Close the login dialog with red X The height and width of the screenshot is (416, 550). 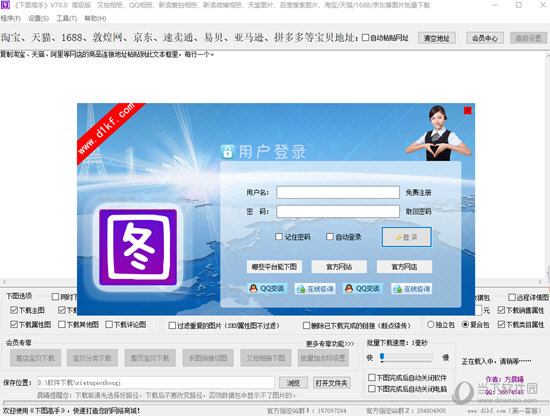click(468, 110)
